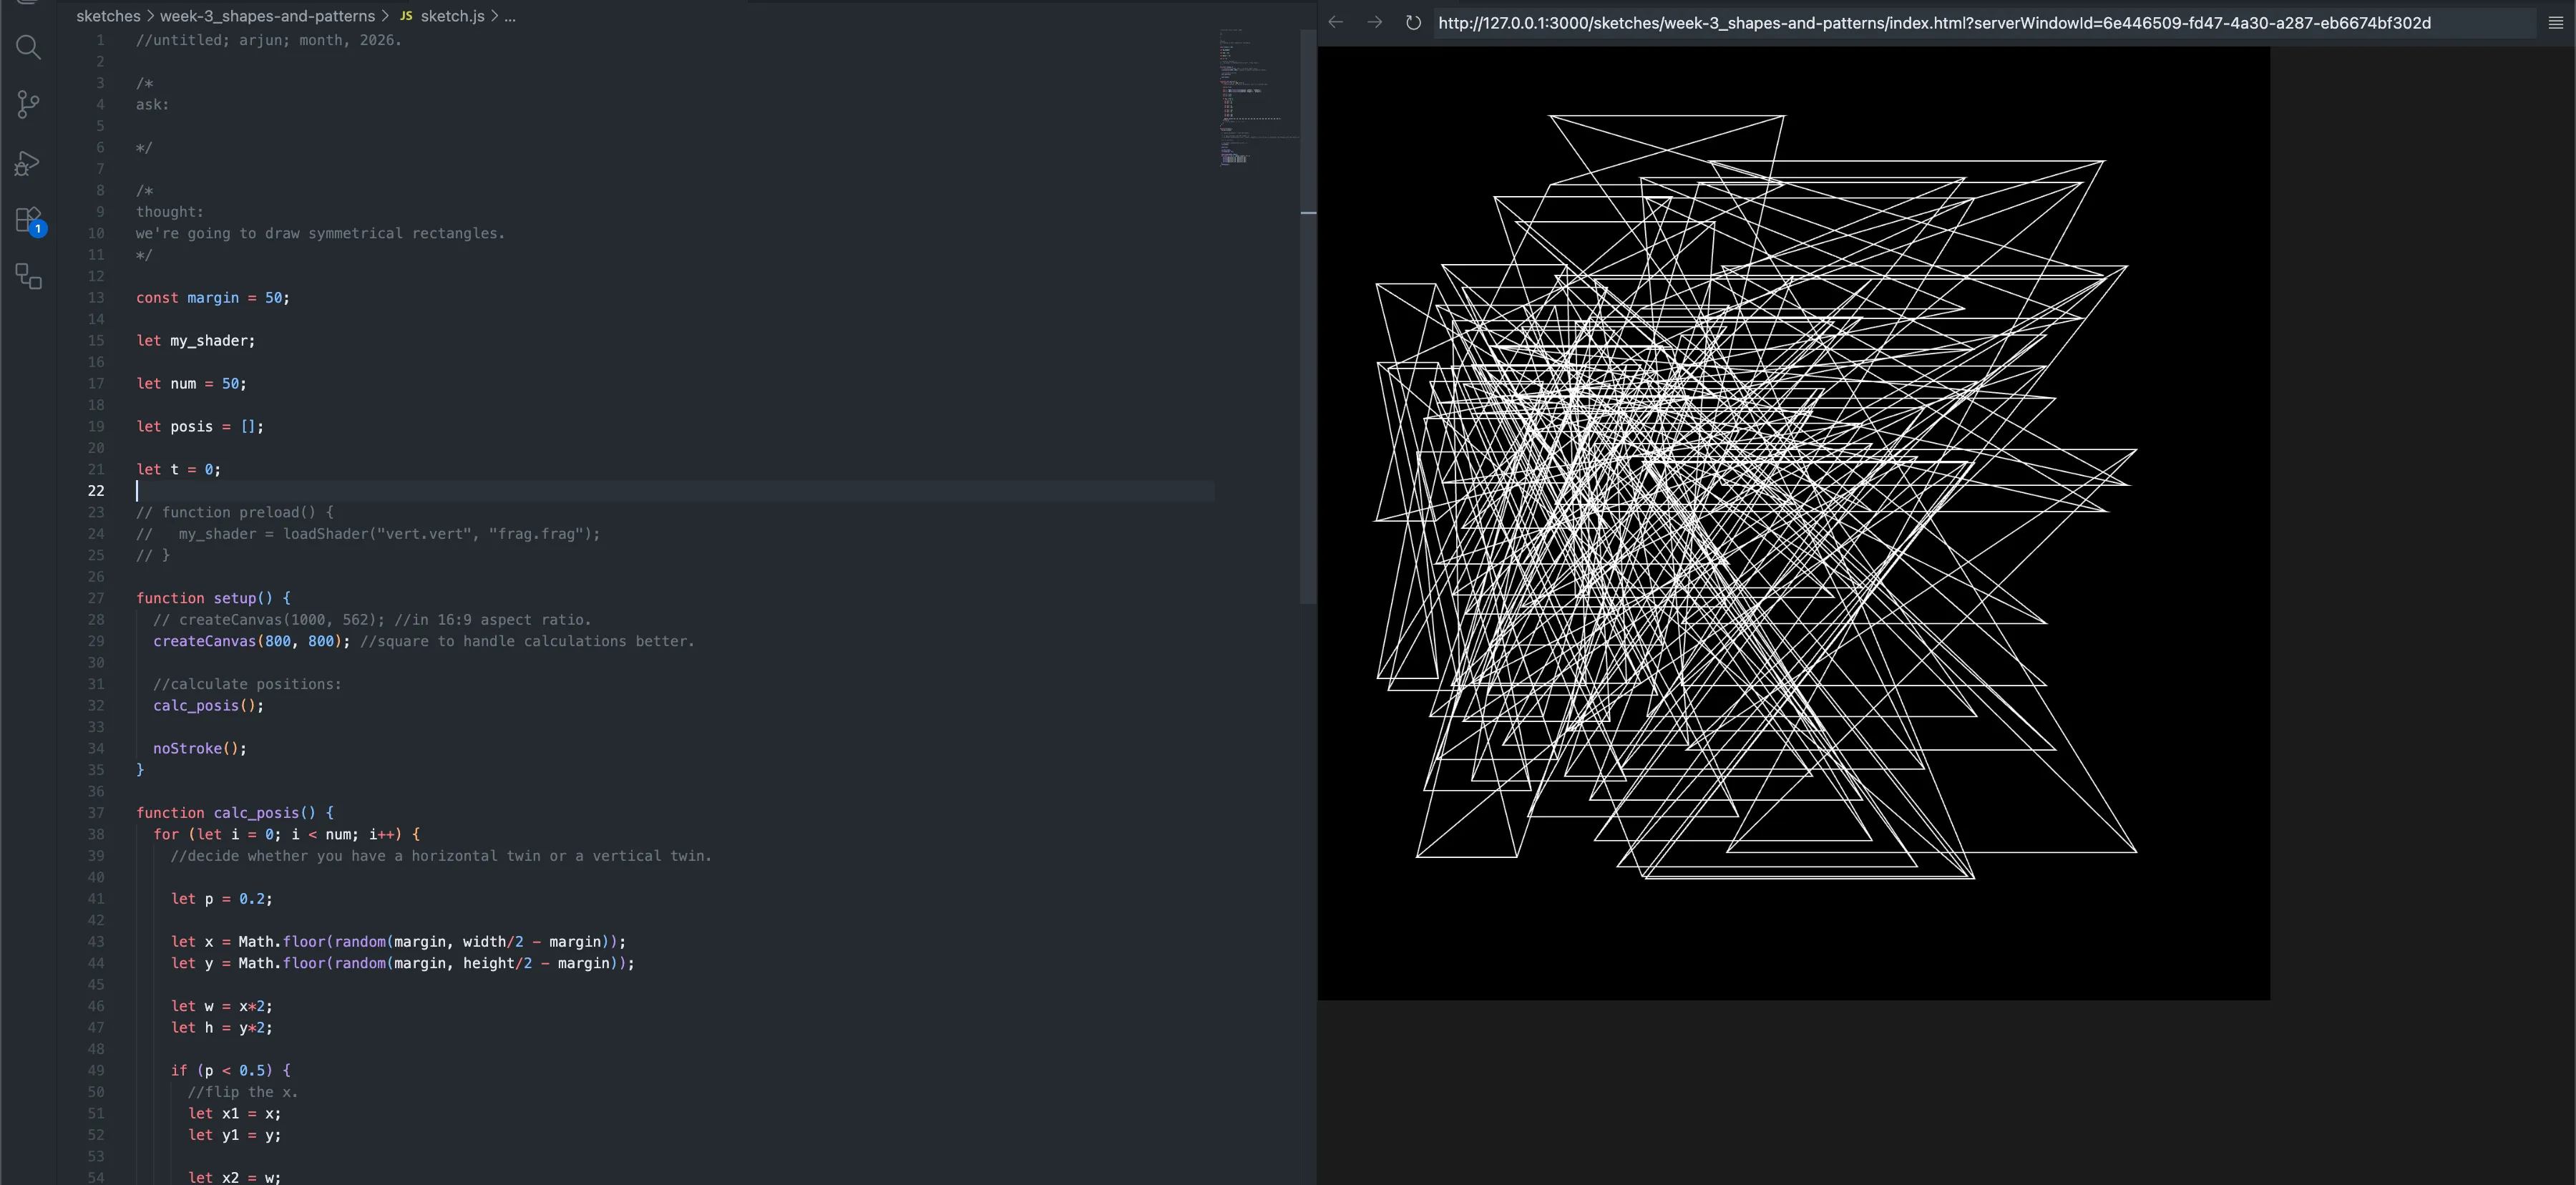Open the preview hamburger menu

[2555, 22]
